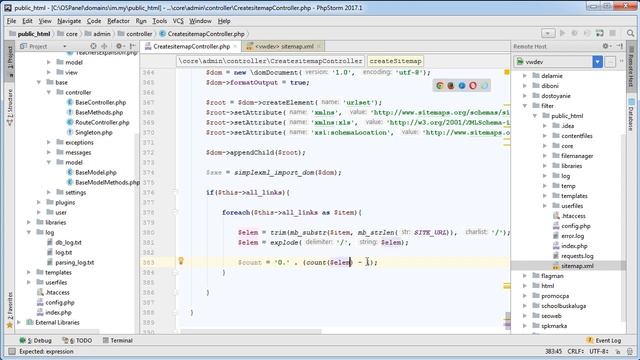Open Project panel settings gear
Screen dimensions: 640x360
tap(119, 46)
